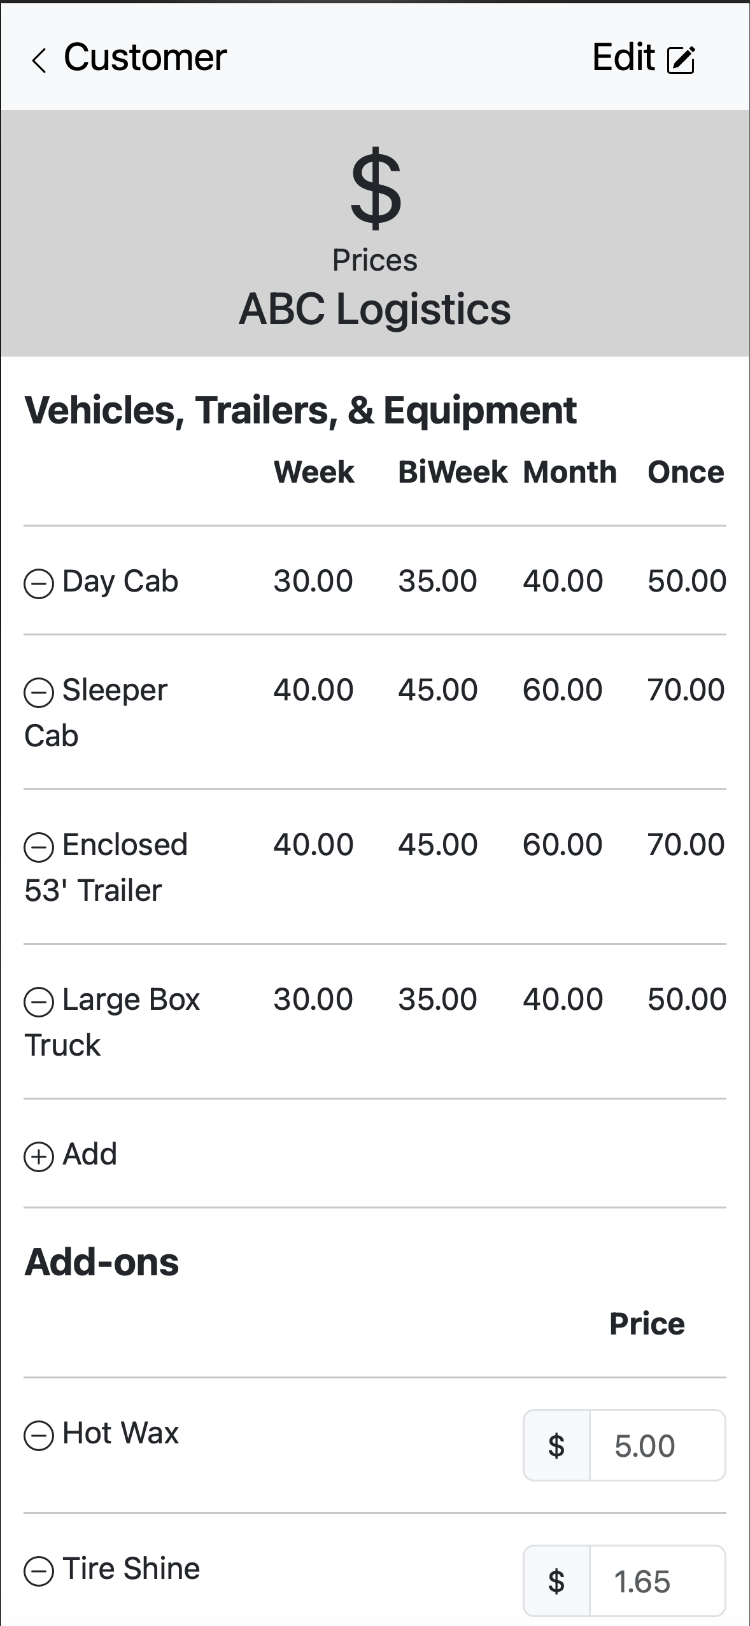This screenshot has height=1626, width=750.
Task: Remove the Day Cab row via minus icon
Action: click(x=39, y=583)
